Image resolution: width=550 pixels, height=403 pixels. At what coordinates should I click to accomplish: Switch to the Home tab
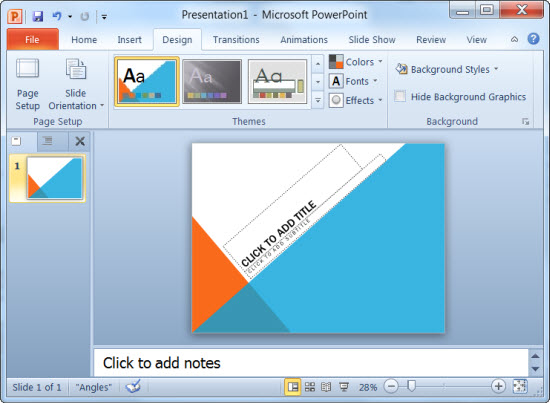(84, 40)
